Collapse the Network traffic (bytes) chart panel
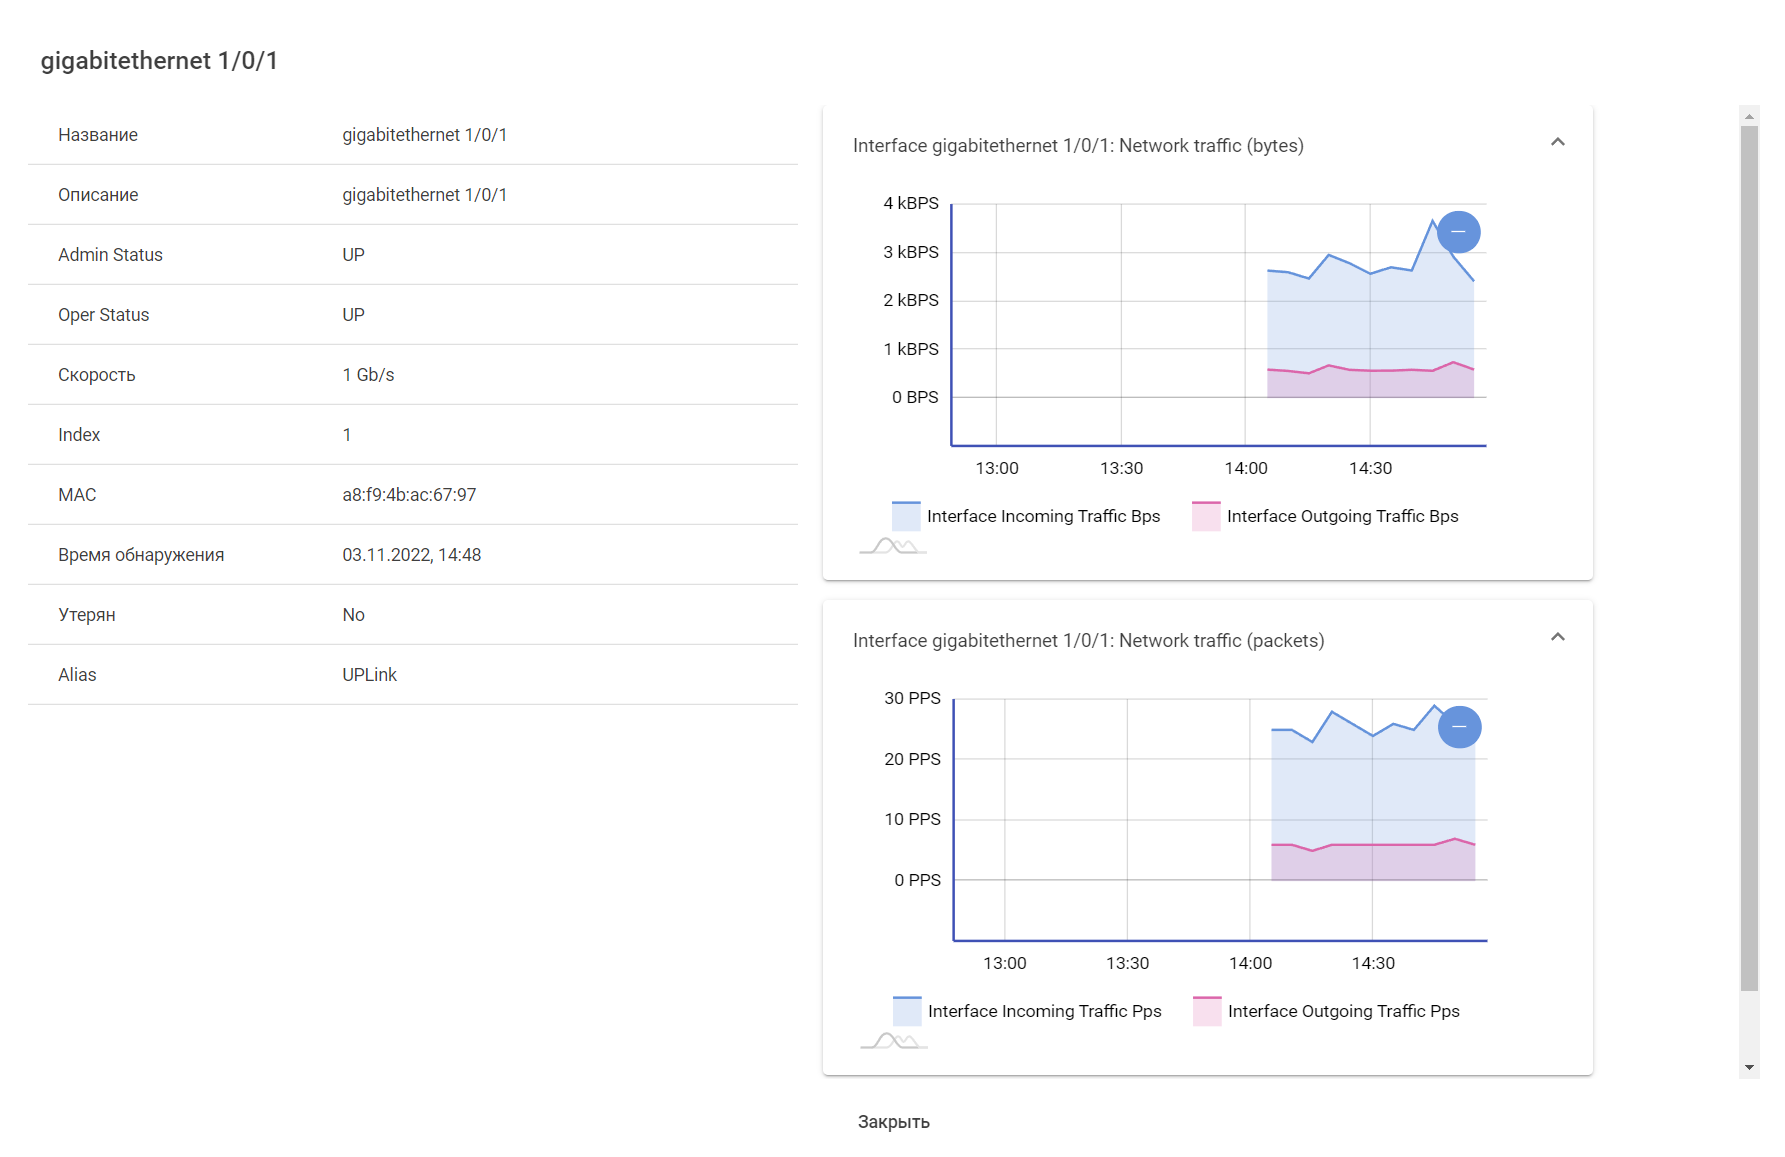Viewport: 1785px width, 1157px height. click(1557, 143)
